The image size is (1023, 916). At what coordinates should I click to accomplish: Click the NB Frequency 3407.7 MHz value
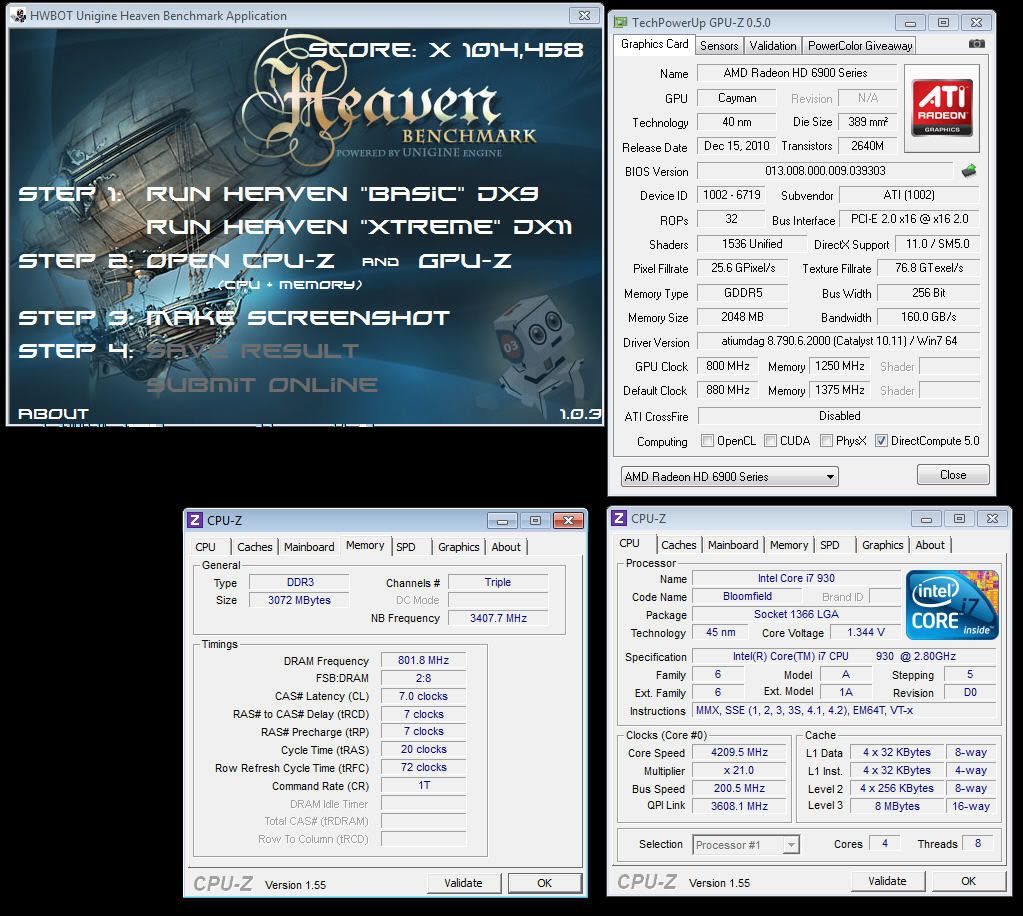pyautogui.click(x=498, y=618)
